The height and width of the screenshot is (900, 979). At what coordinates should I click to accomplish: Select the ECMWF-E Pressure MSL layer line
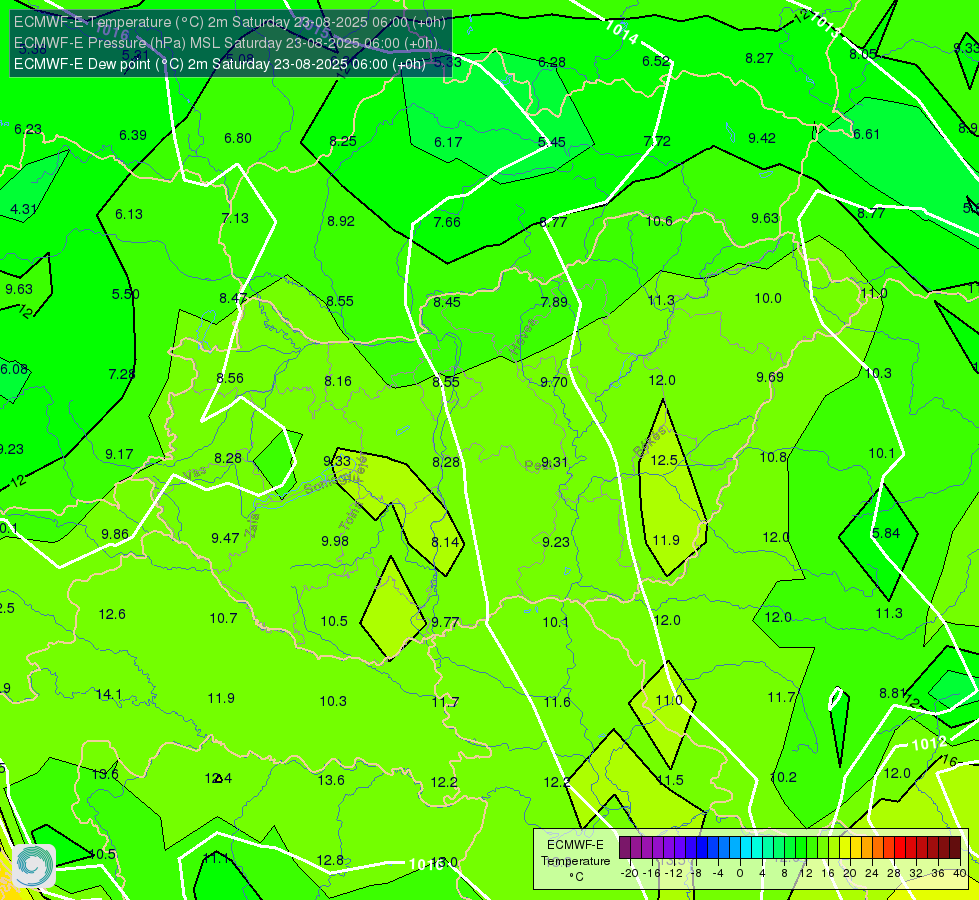[226, 43]
